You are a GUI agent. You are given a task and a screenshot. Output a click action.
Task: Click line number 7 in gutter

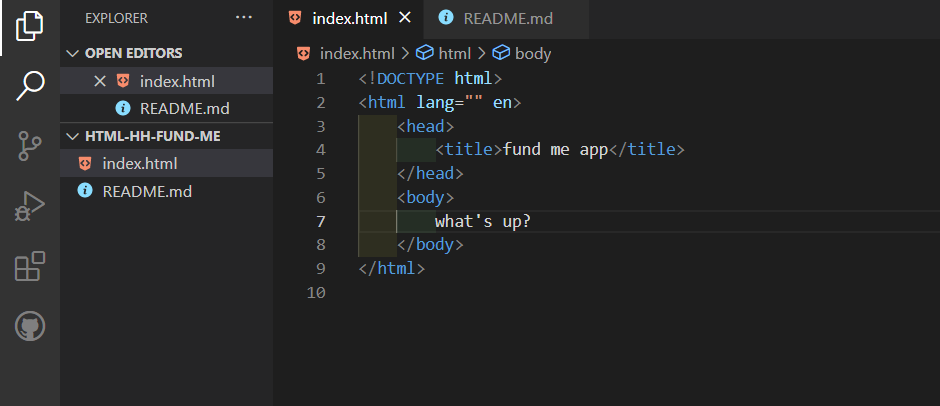pos(321,221)
